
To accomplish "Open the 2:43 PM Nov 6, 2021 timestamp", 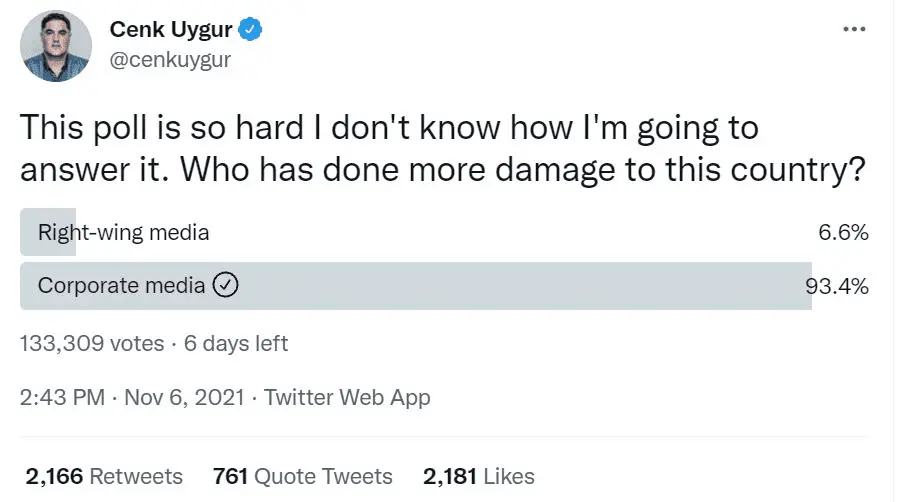I will pos(133,397).
